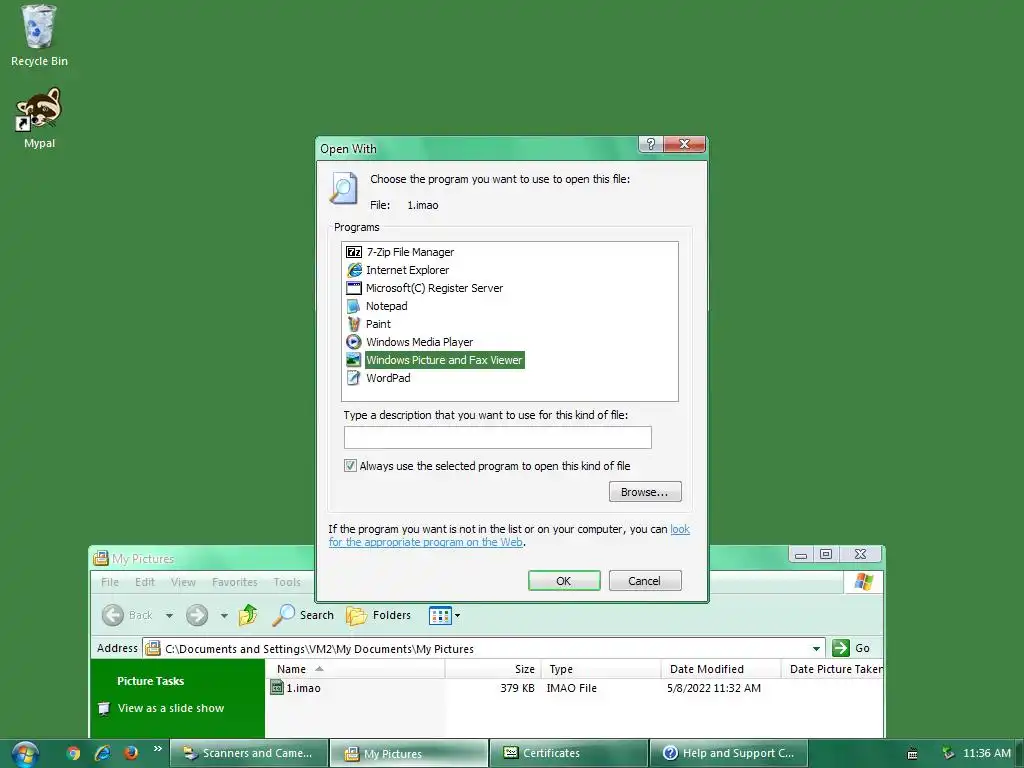Select the 1.imao file name
The image size is (1024, 768).
[304, 688]
